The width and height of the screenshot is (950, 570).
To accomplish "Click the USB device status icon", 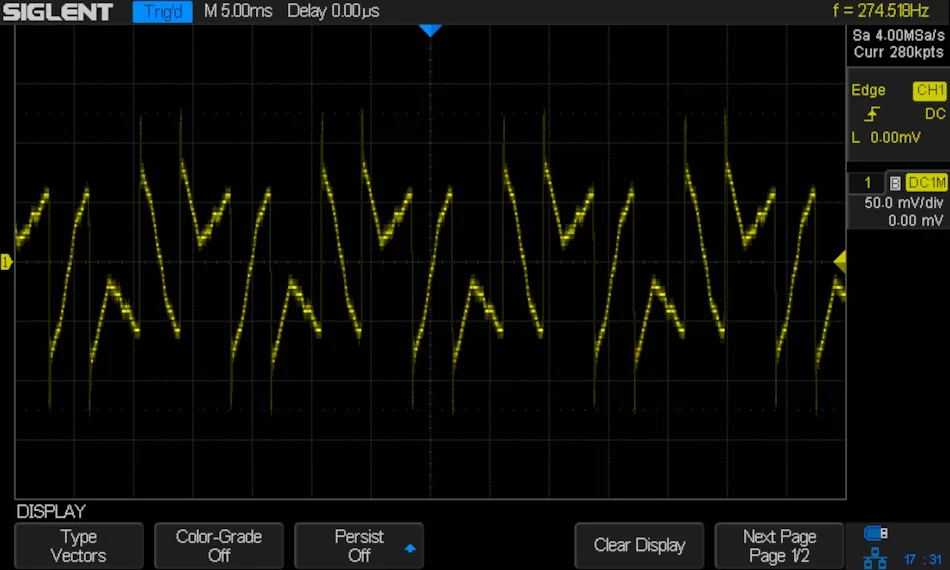I will pyautogui.click(x=875, y=533).
